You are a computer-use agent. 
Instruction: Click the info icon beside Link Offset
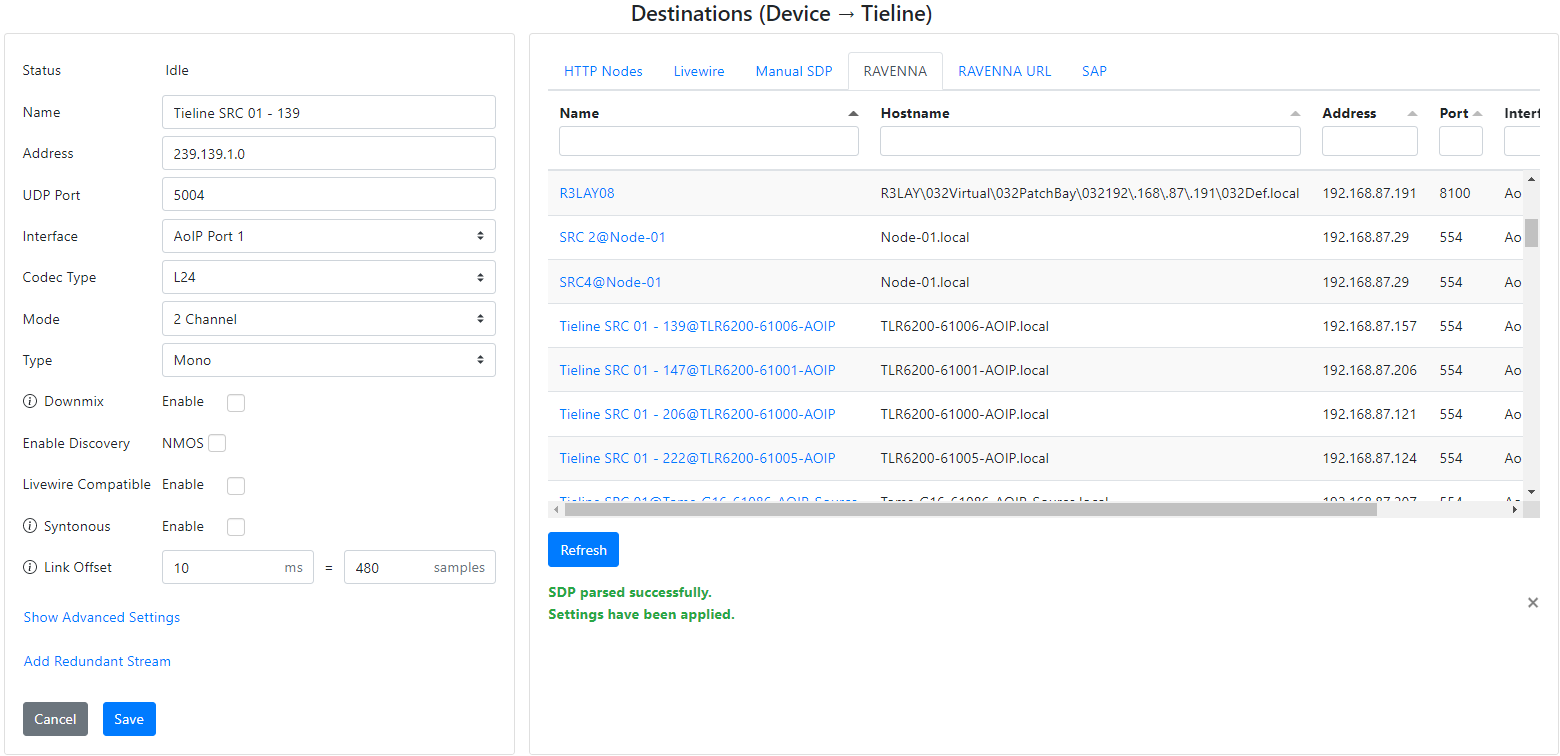pos(30,568)
